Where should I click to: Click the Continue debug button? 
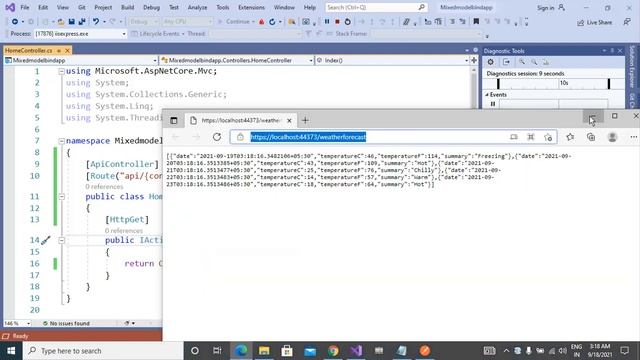235,22
